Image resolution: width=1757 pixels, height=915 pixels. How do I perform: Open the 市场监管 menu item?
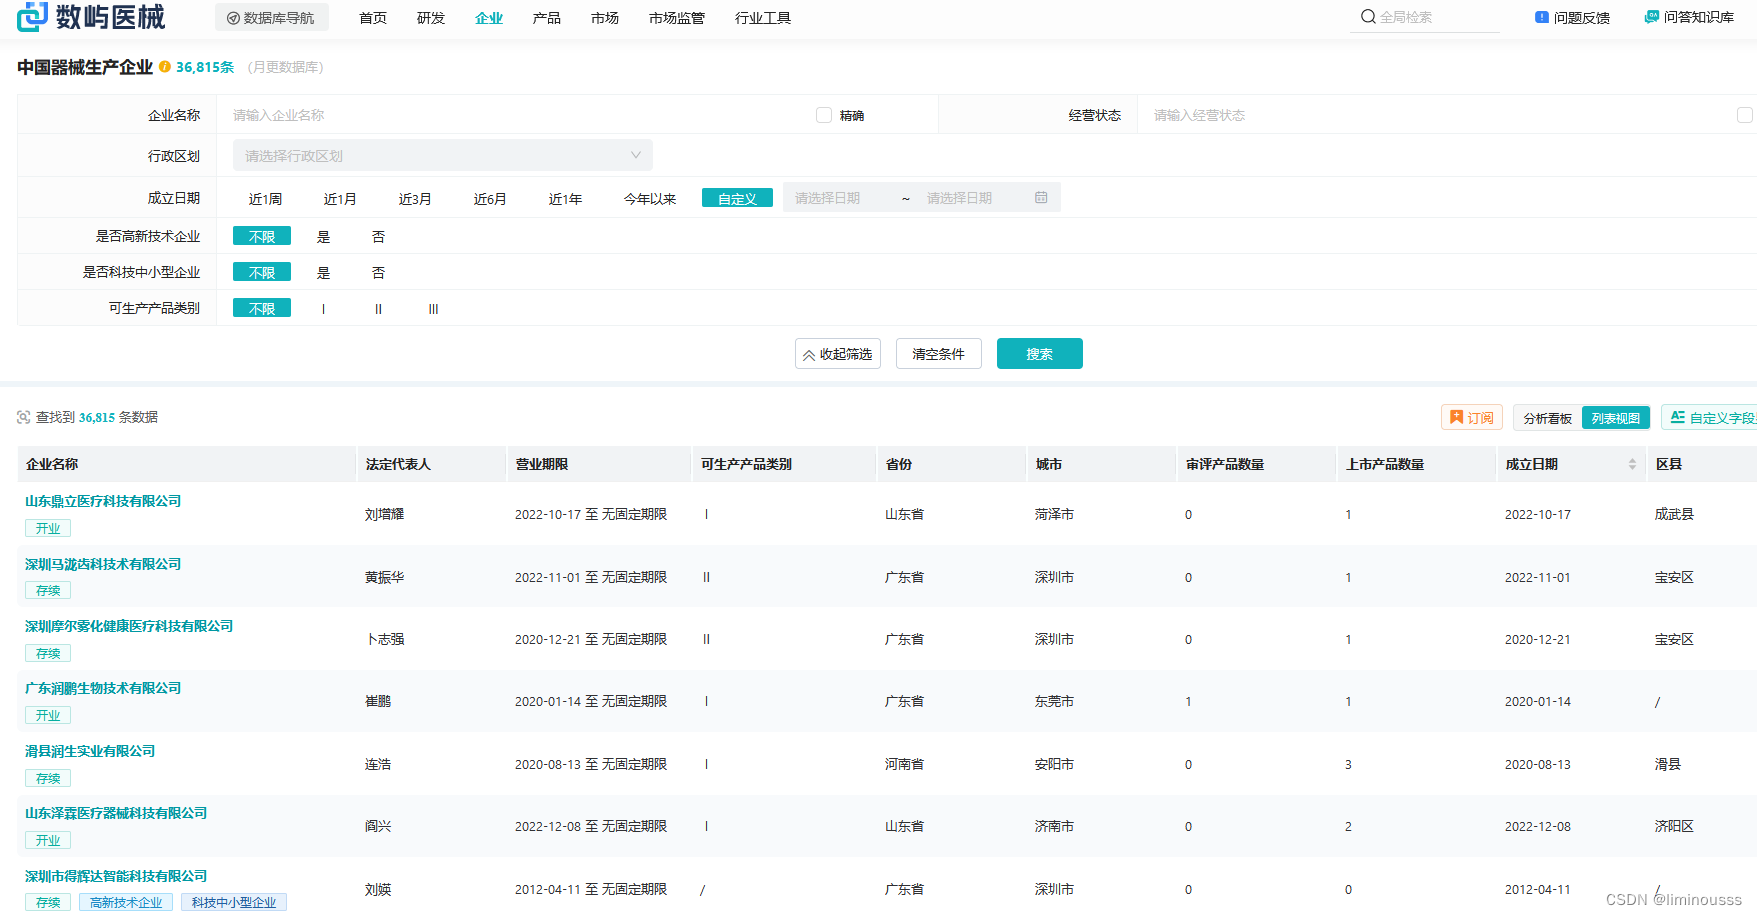click(677, 18)
